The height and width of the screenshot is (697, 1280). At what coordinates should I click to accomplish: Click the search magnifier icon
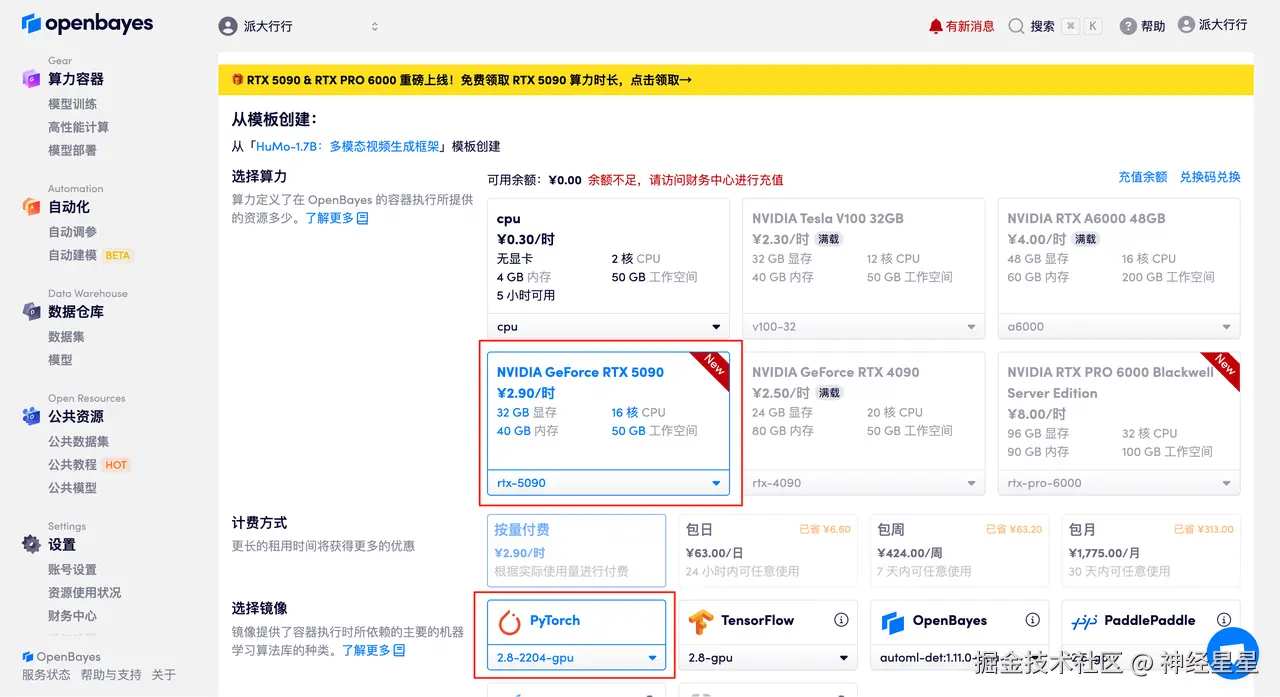pyautogui.click(x=1016, y=26)
